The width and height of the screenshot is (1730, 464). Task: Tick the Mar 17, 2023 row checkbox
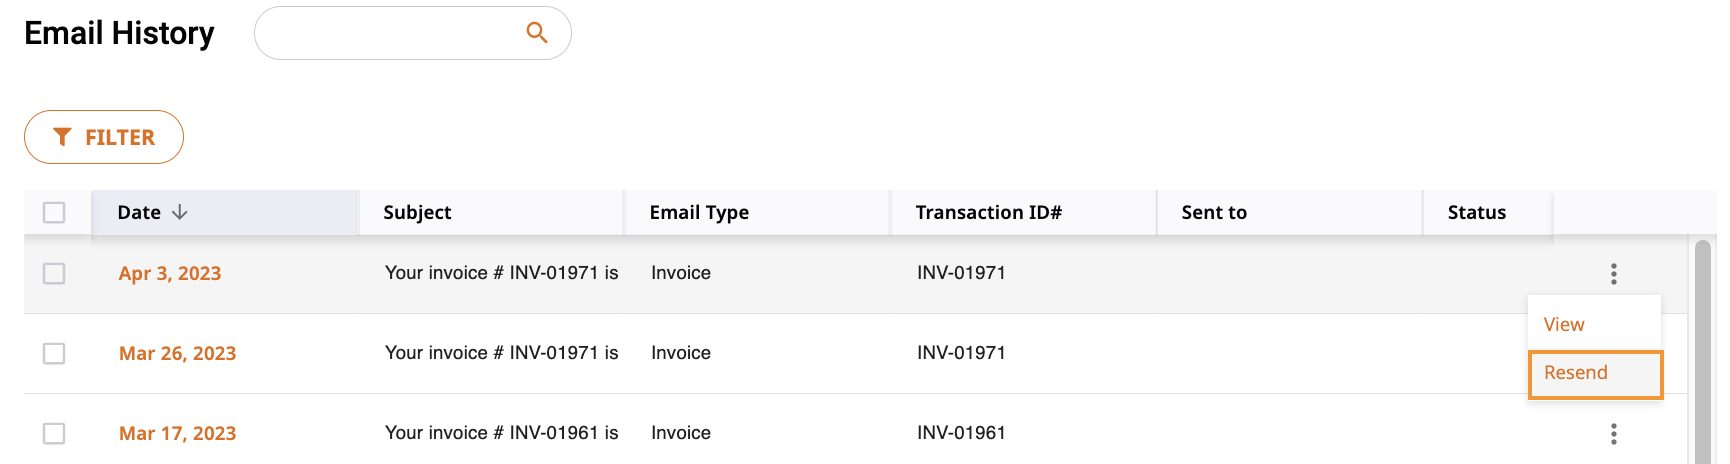(54, 433)
